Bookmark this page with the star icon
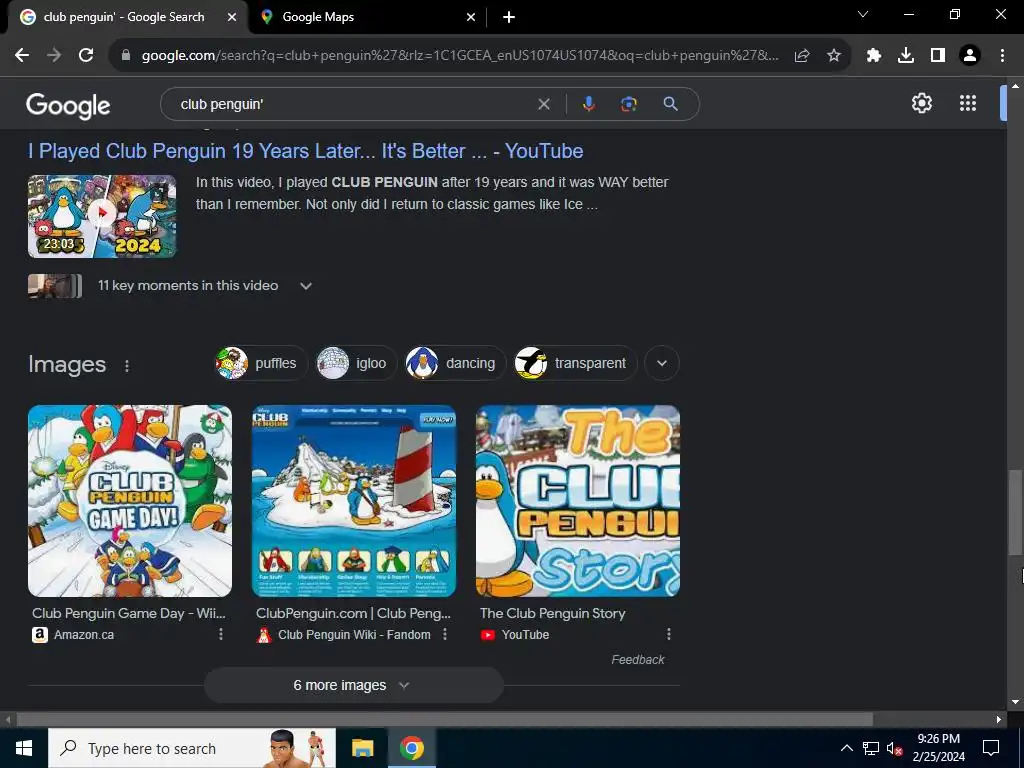 (834, 56)
